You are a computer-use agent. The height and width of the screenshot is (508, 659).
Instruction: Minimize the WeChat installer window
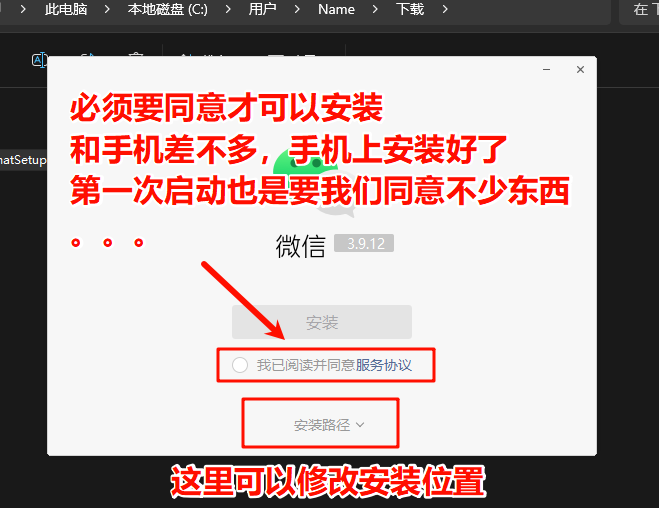[546, 69]
